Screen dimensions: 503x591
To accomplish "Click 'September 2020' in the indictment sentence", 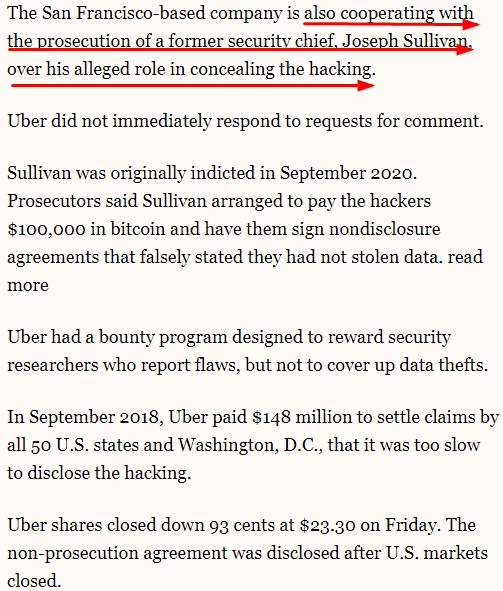I will (x=348, y=173).
